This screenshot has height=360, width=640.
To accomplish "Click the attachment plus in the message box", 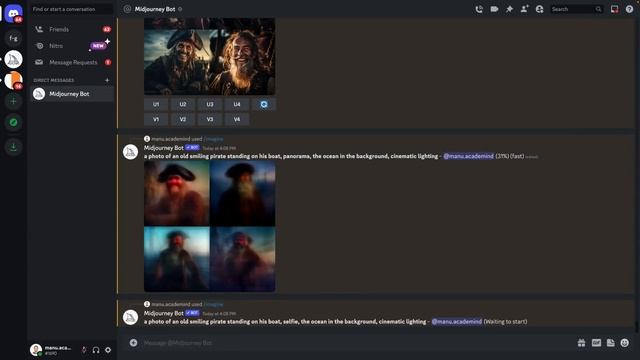I will (133, 343).
